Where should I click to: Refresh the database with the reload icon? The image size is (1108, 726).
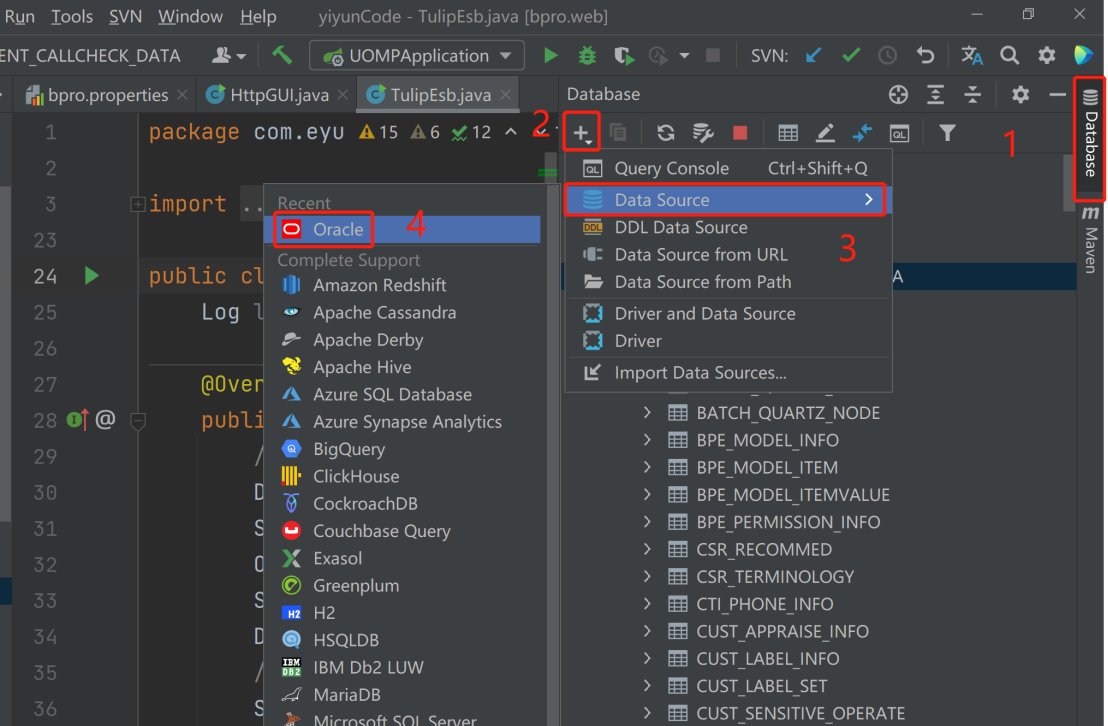(665, 133)
